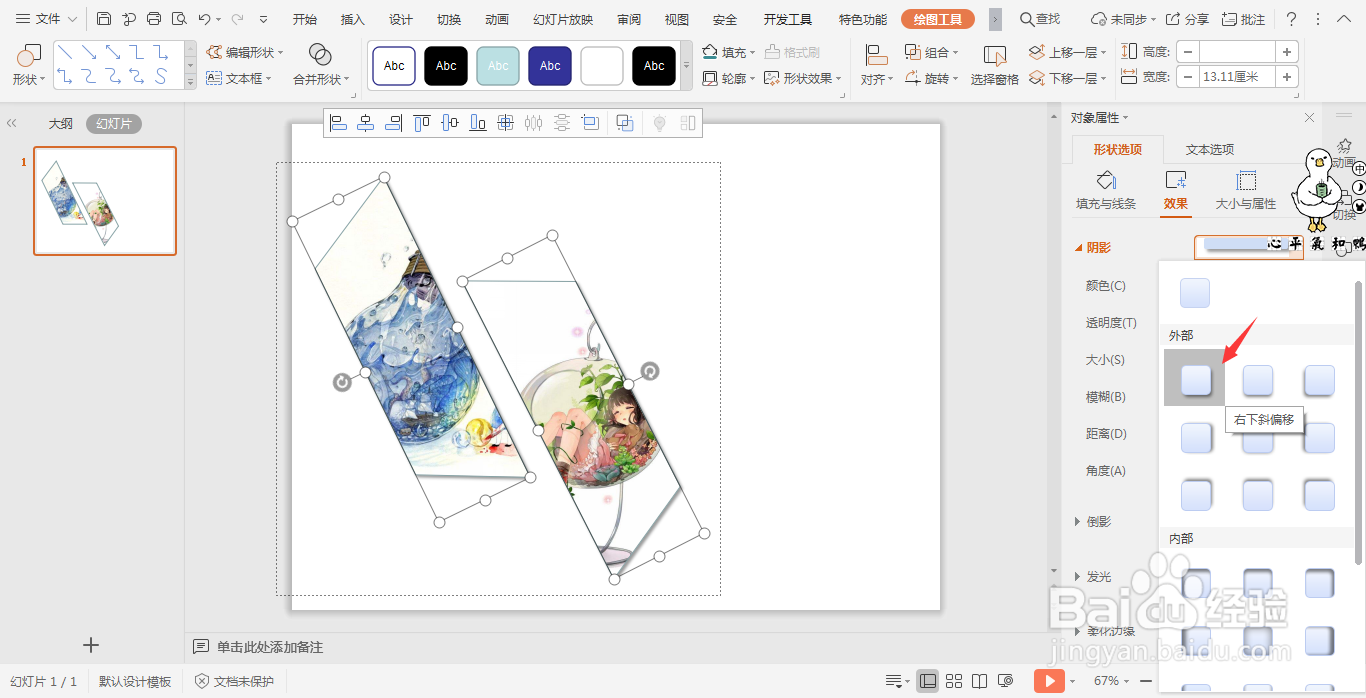
Task: Open the 动画 ribbon tab
Action: point(497,19)
